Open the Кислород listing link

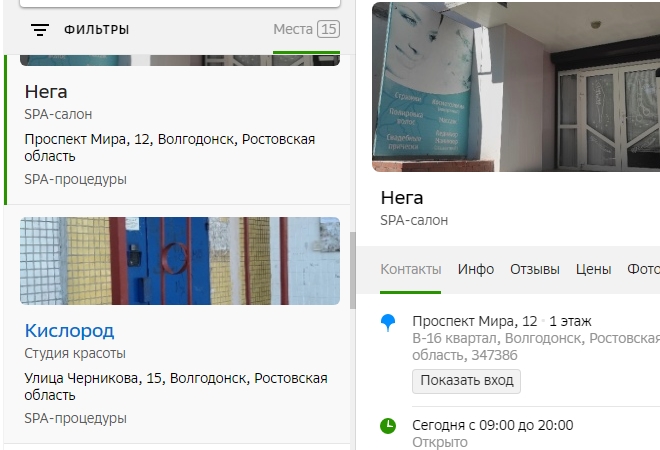click(69, 331)
